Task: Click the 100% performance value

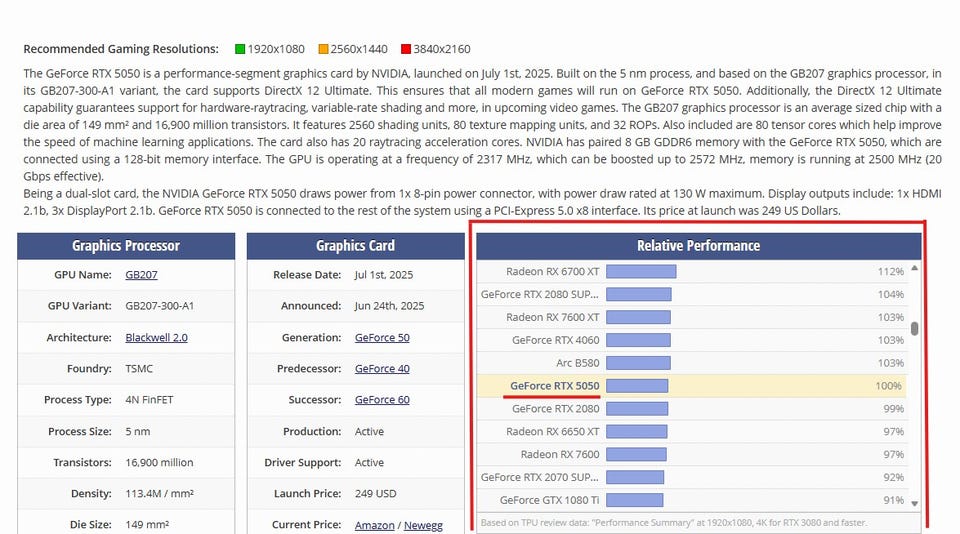Action: tap(888, 386)
